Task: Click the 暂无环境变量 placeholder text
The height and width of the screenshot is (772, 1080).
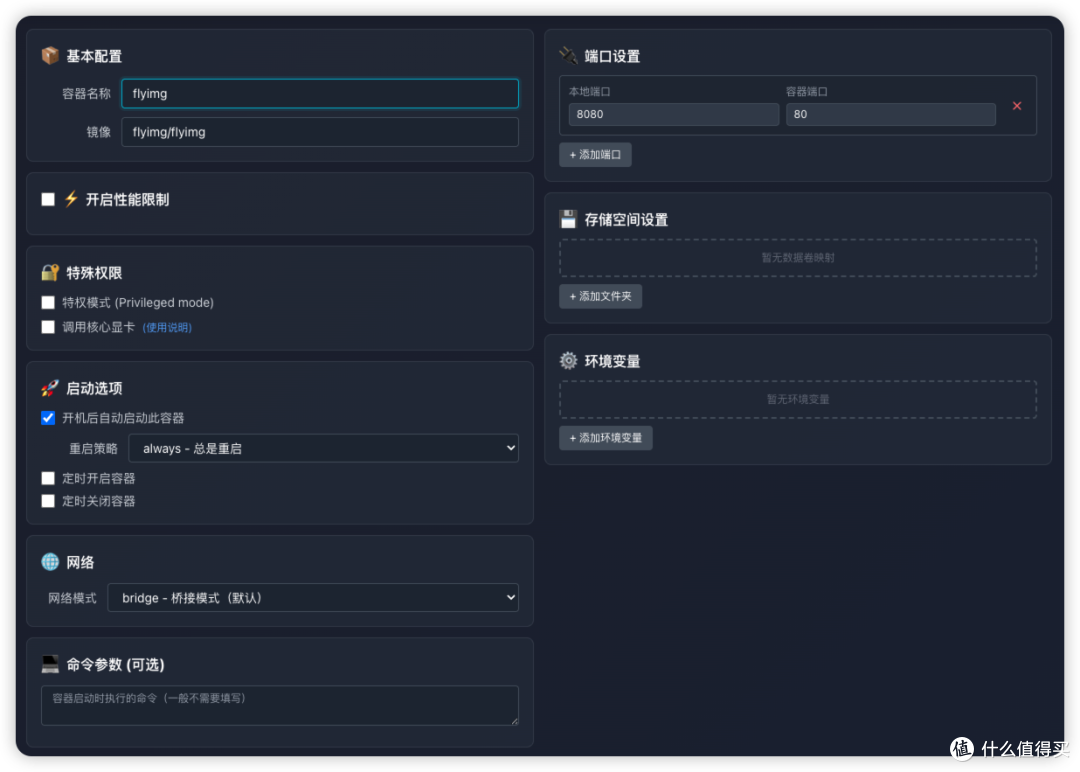Action: click(798, 399)
